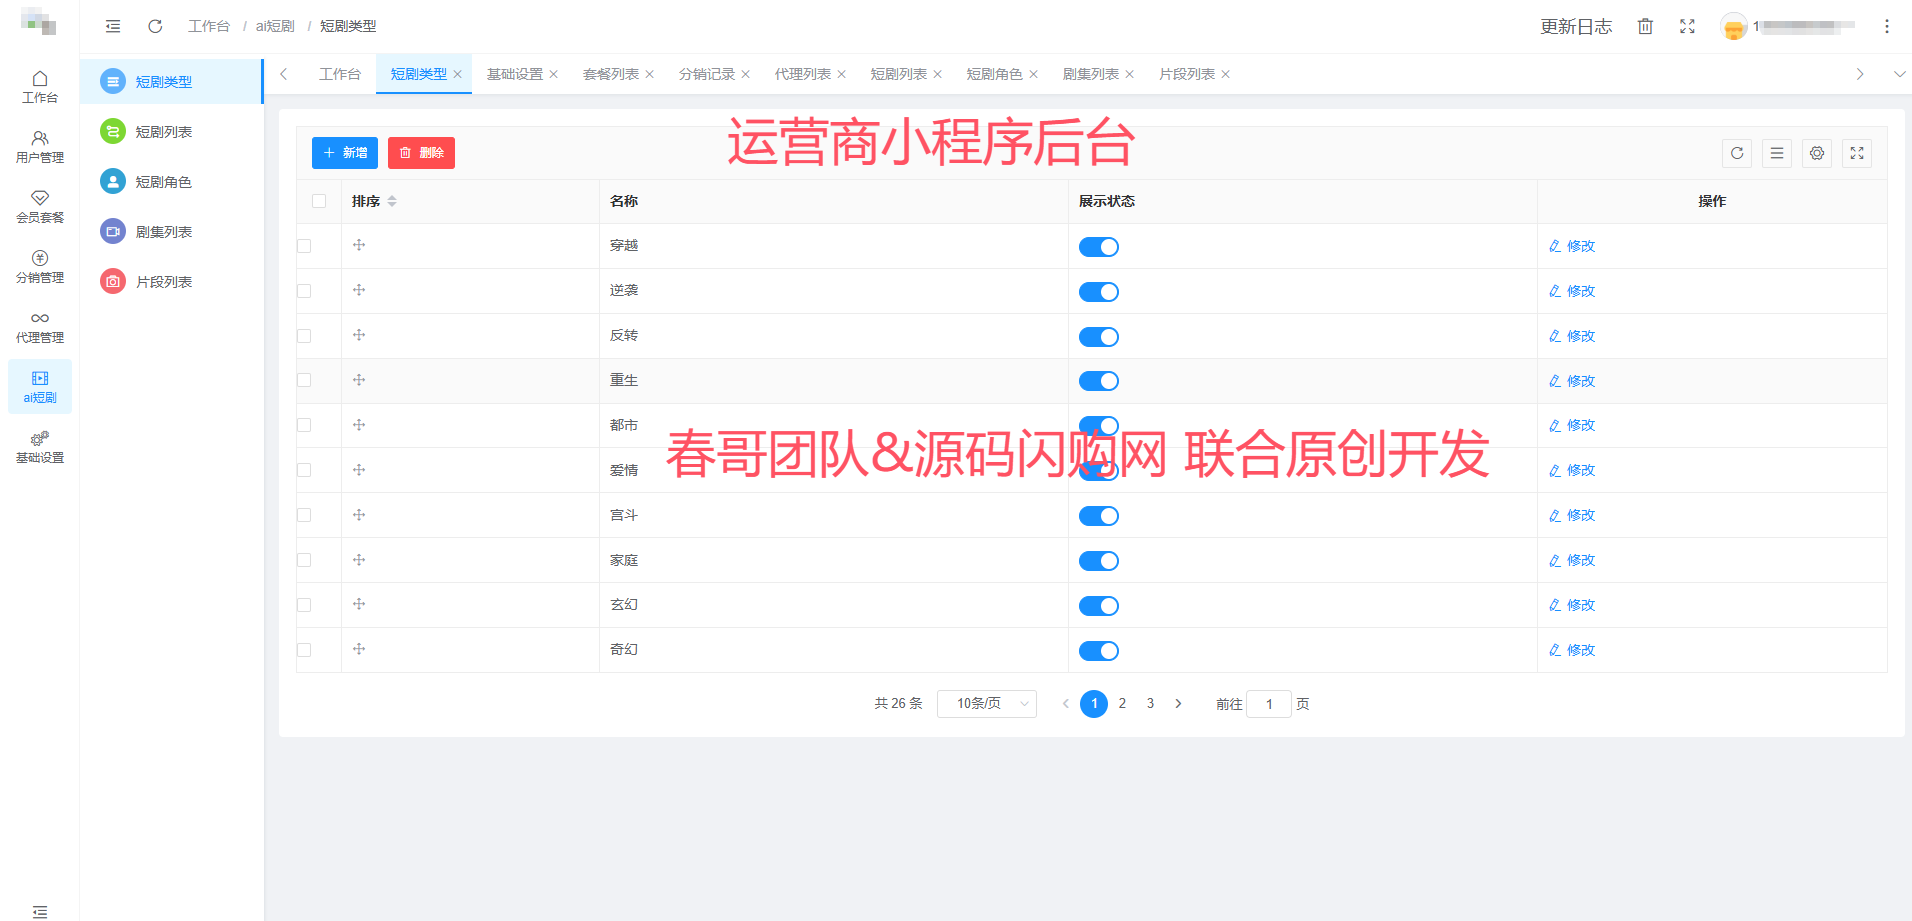
Task: Click the page number jump input field
Action: (x=1269, y=704)
